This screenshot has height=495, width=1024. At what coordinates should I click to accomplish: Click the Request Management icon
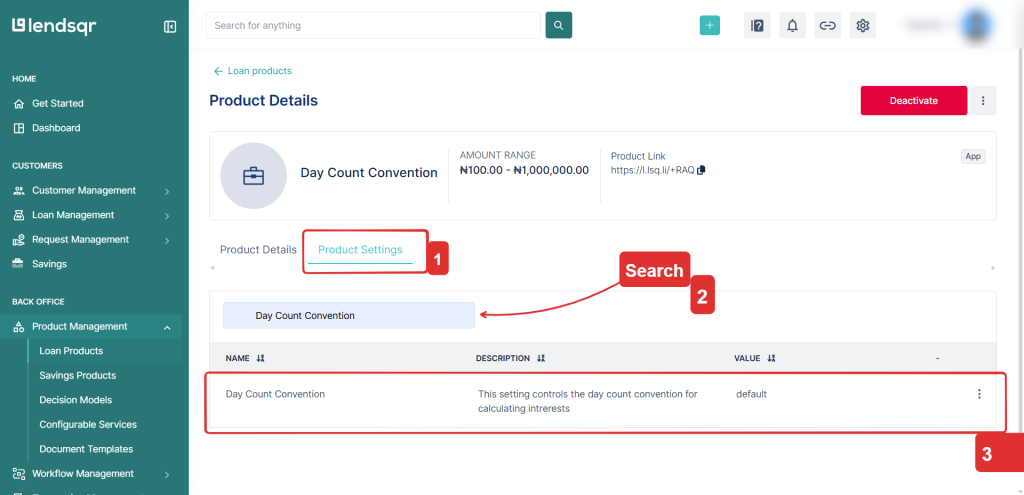coord(19,240)
